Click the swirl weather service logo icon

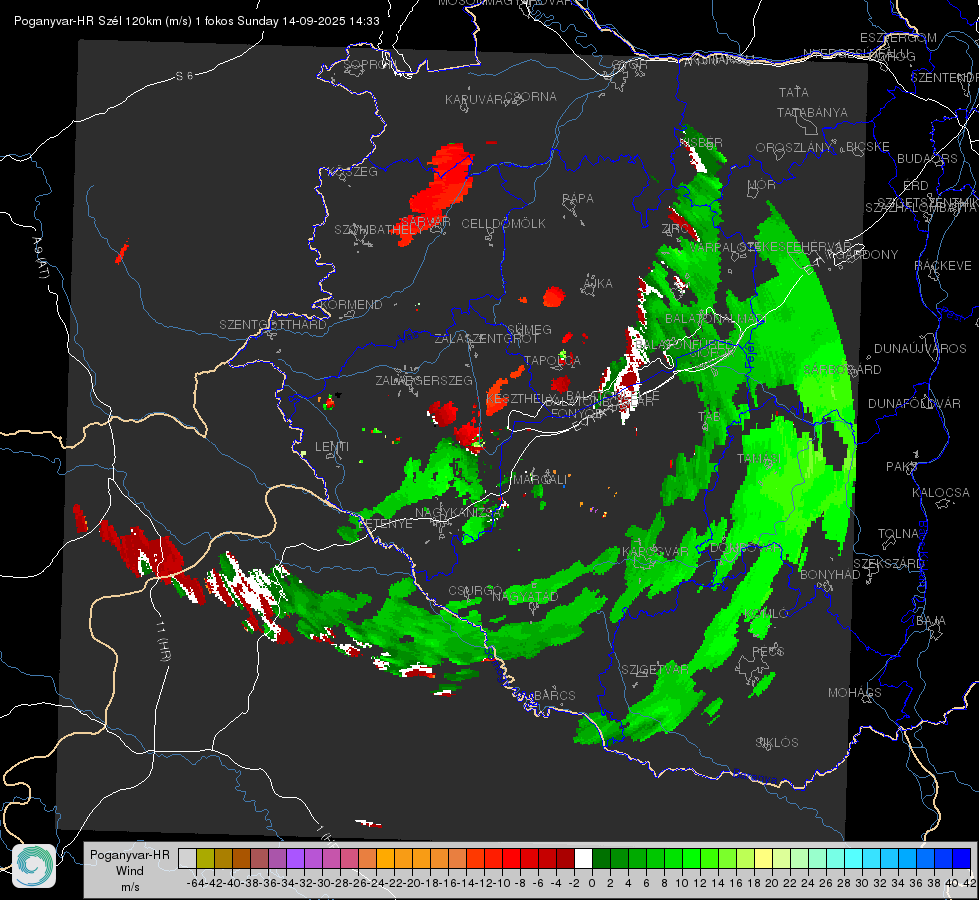(x=34, y=866)
